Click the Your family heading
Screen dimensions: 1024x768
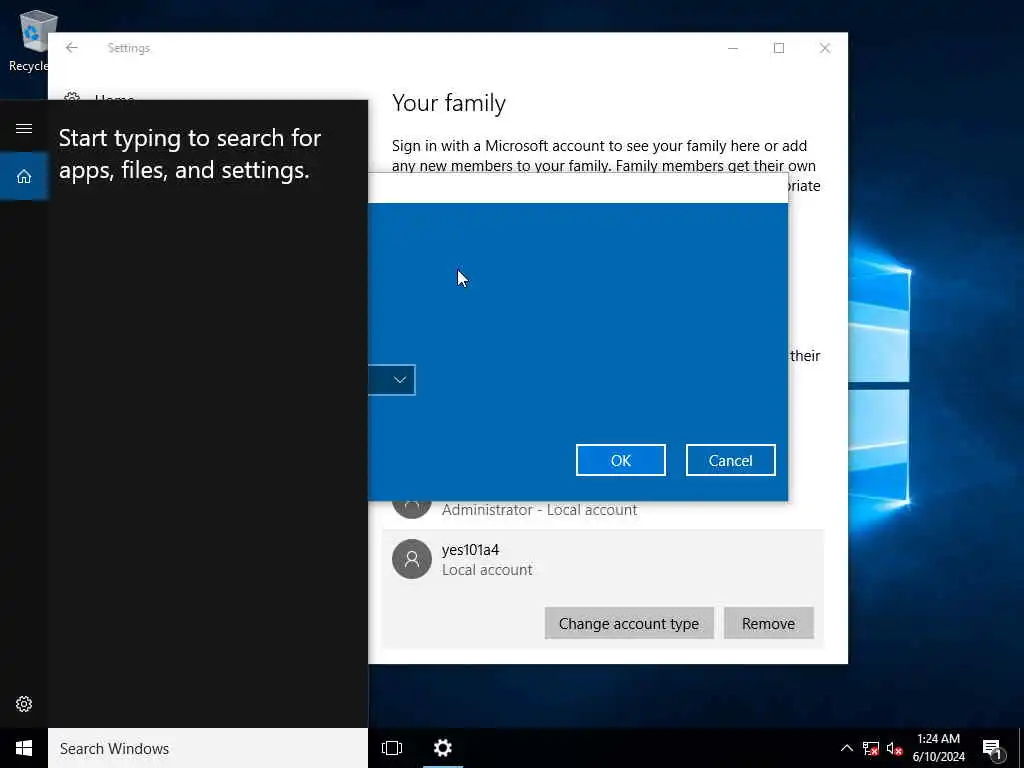click(449, 103)
